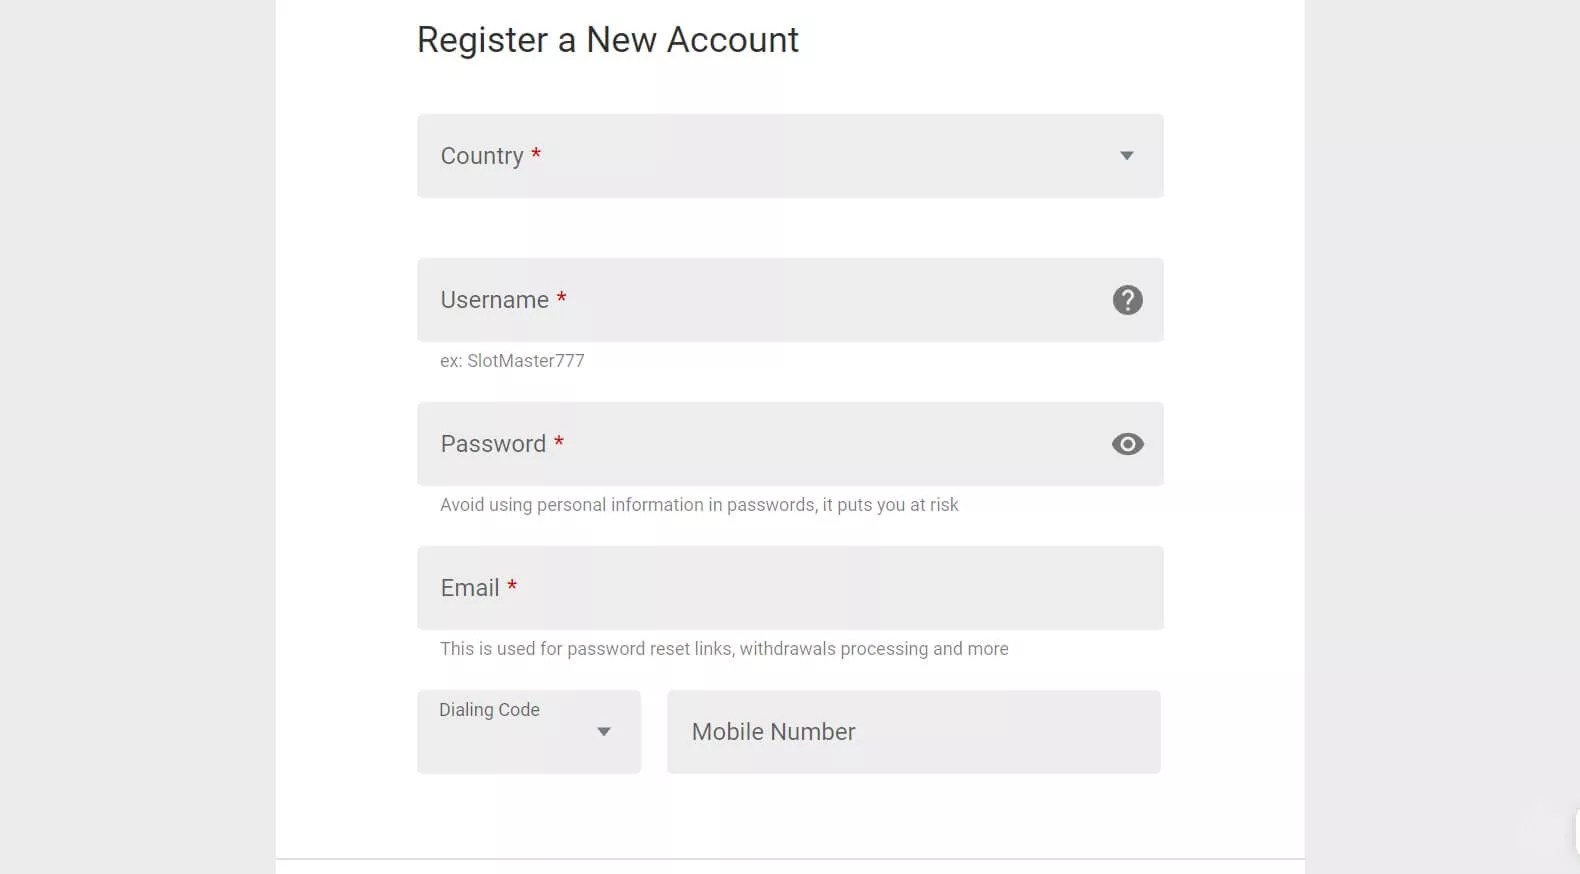1580x874 pixels.
Task: Toggle password visibility with the eye icon
Action: point(1127,444)
